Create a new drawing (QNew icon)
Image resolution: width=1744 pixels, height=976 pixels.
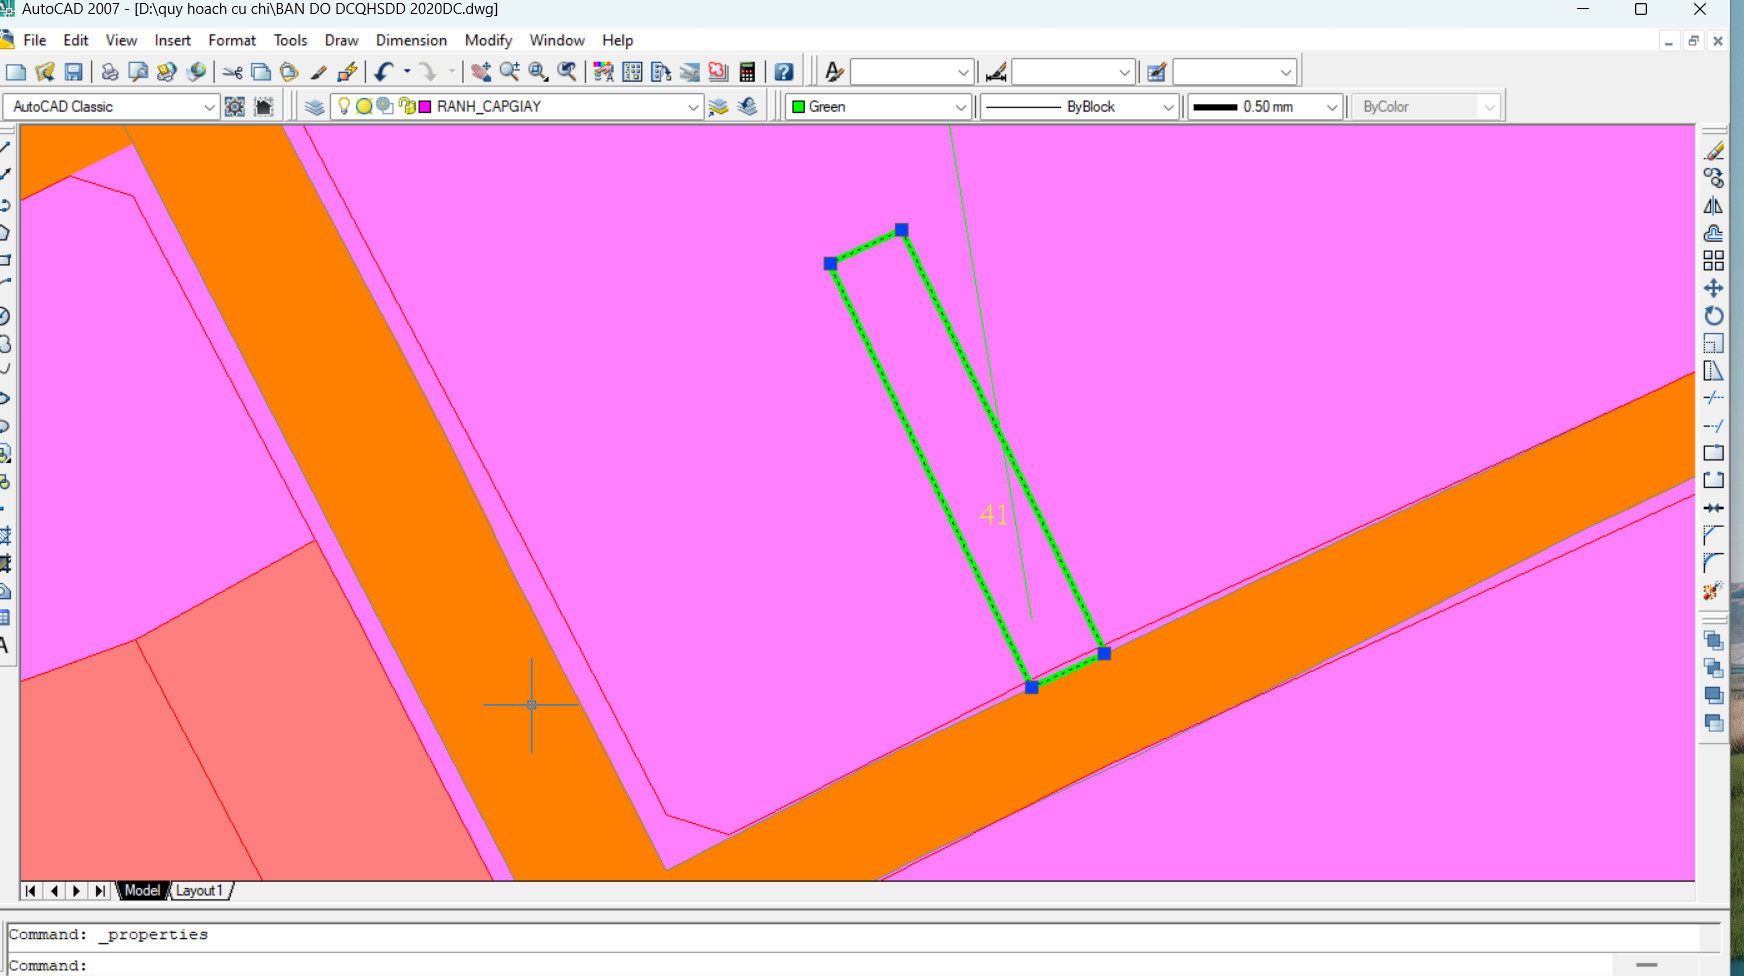pos(16,72)
